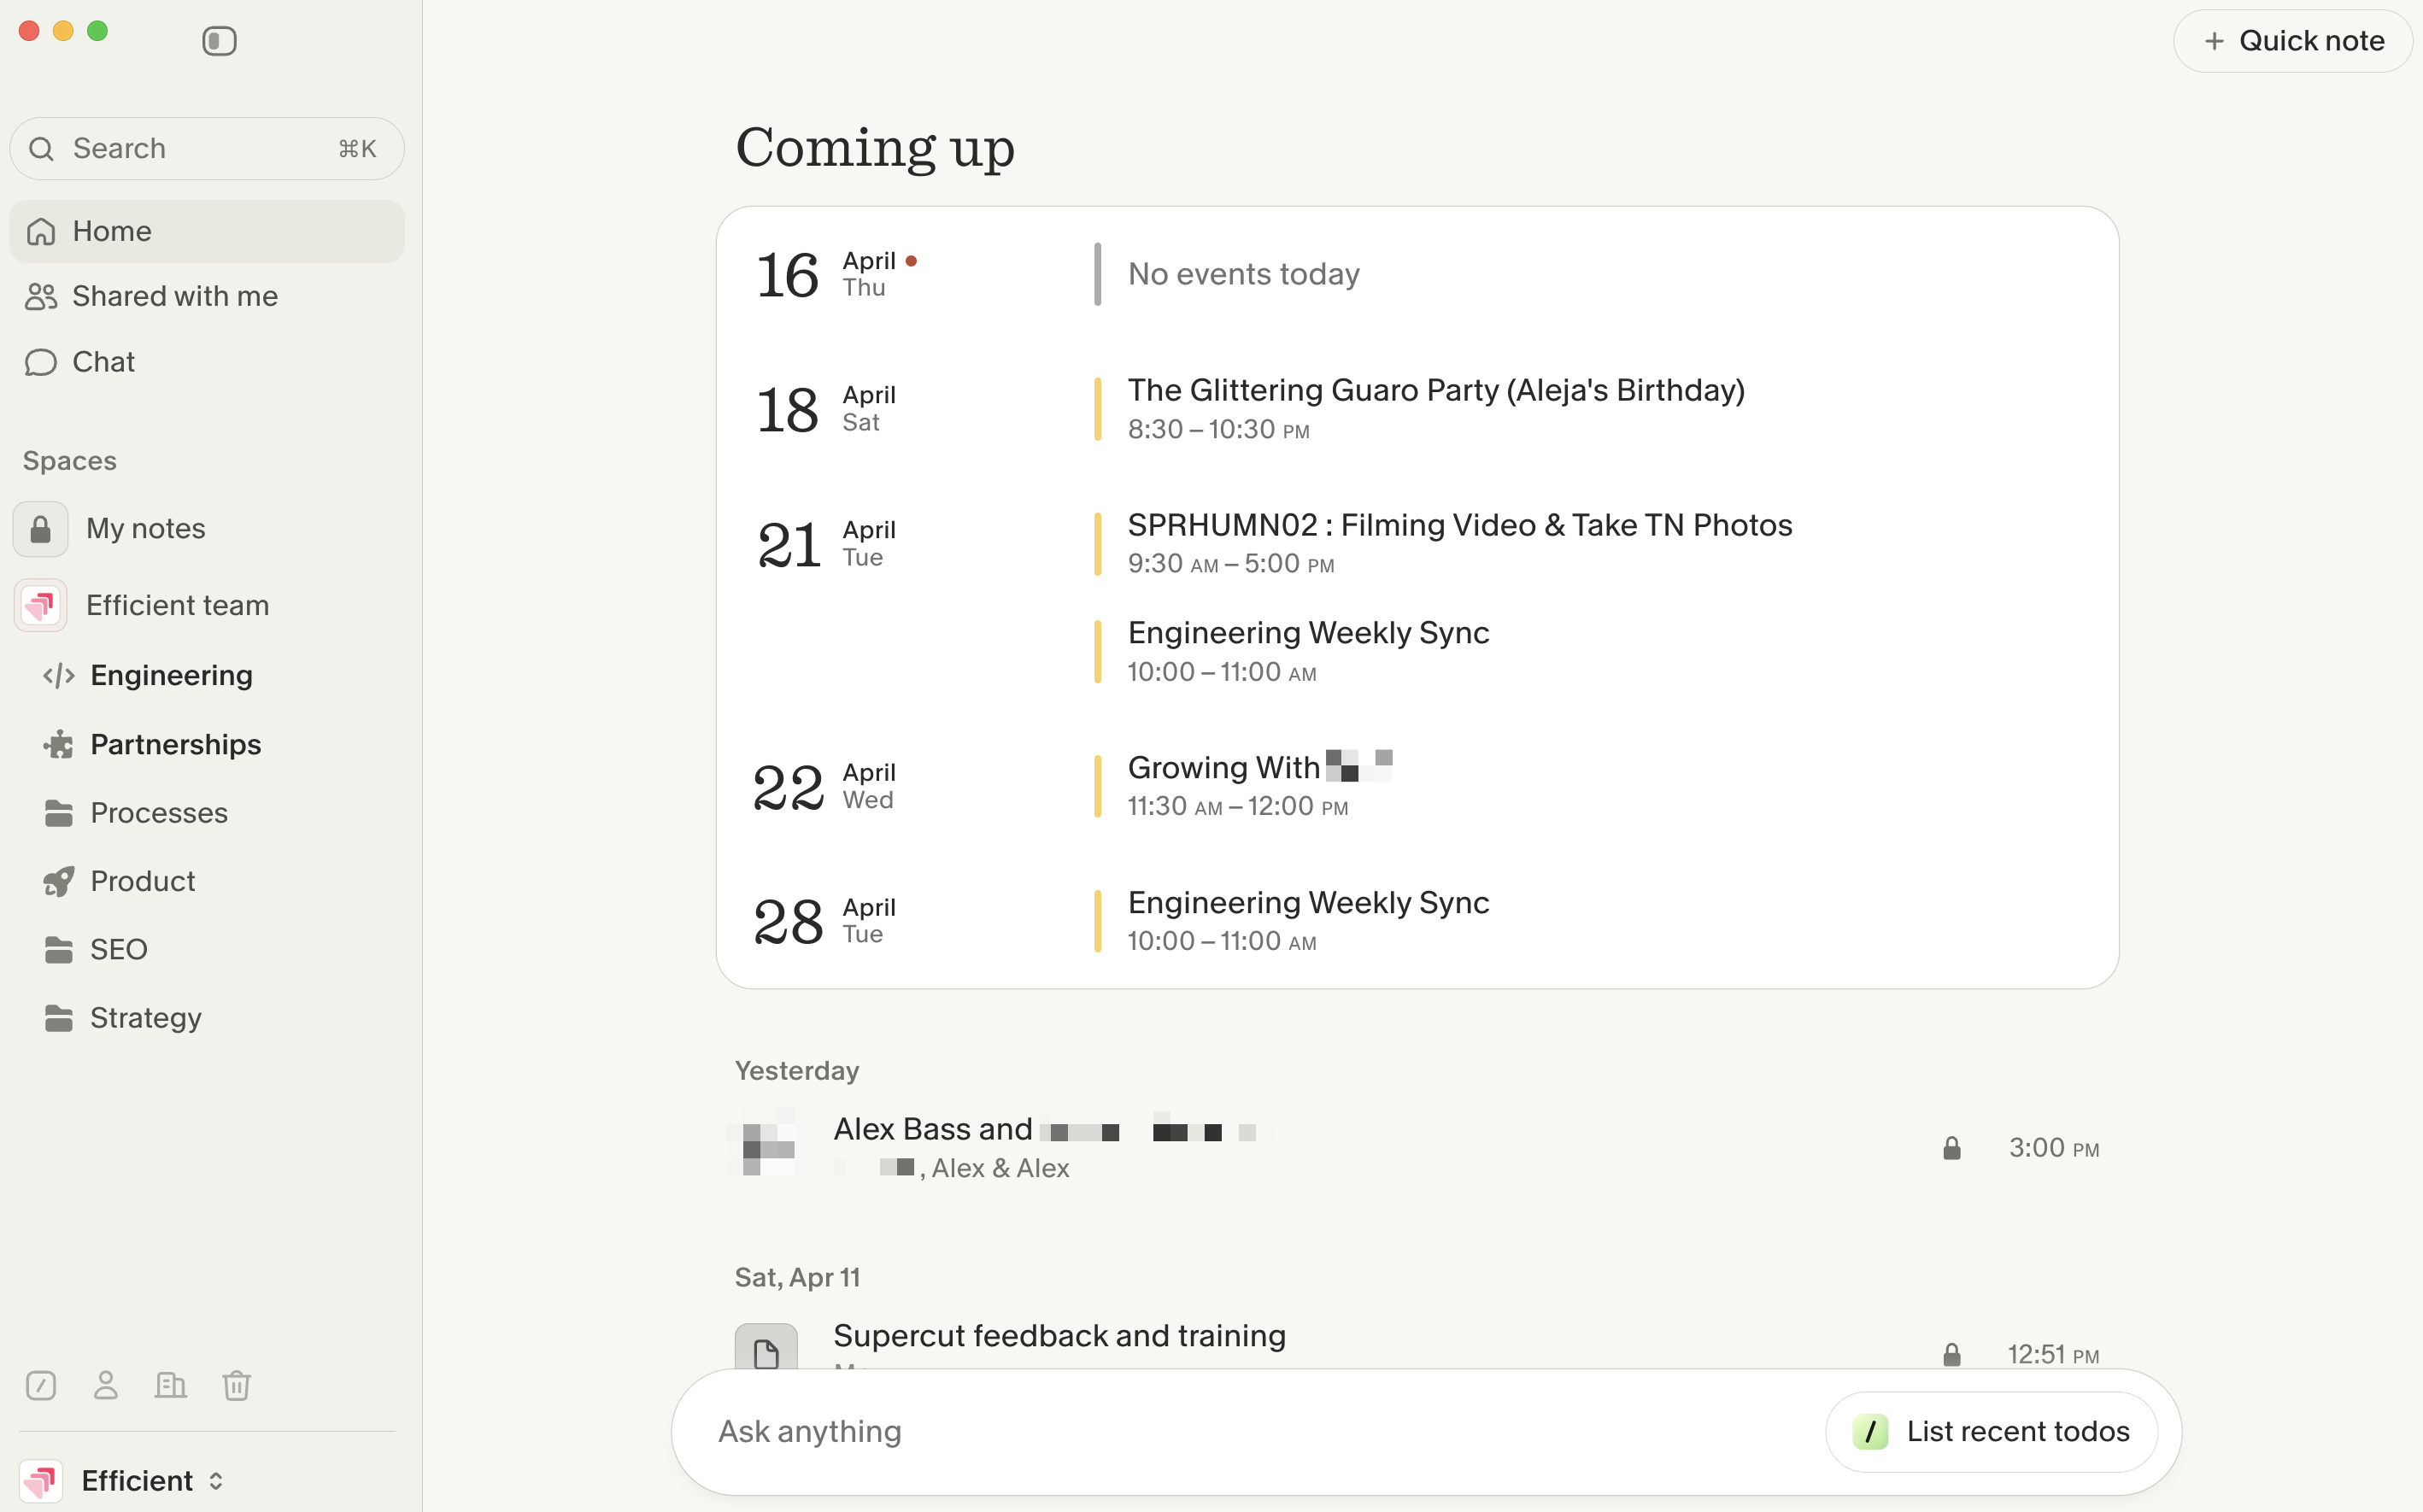Expand the Efficient team space

coord(177,605)
